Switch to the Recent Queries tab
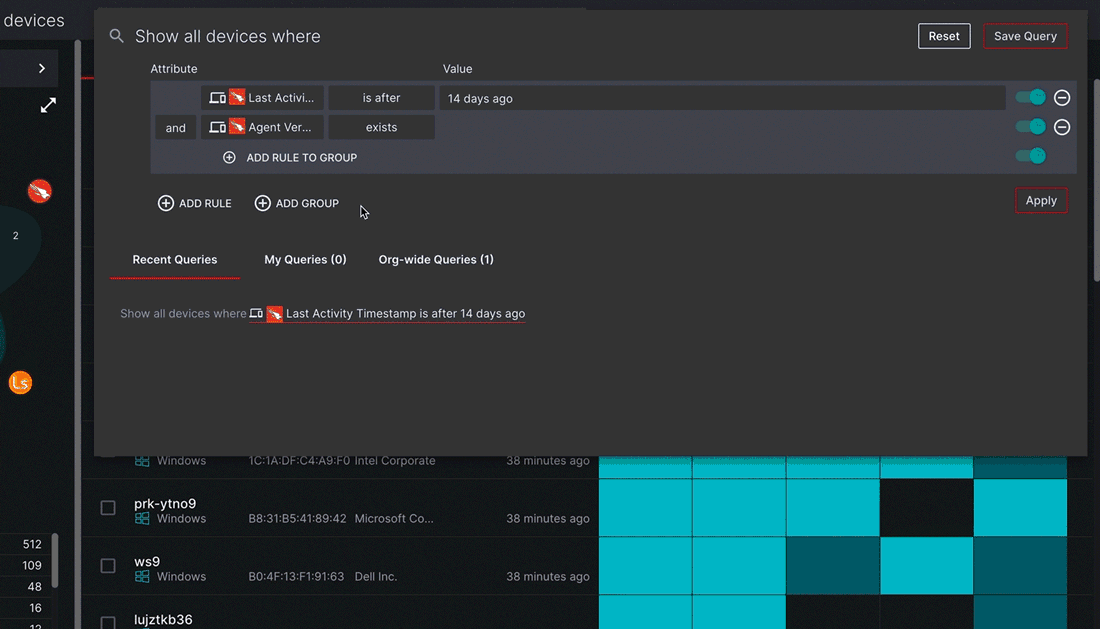The height and width of the screenshot is (629, 1100). click(175, 259)
